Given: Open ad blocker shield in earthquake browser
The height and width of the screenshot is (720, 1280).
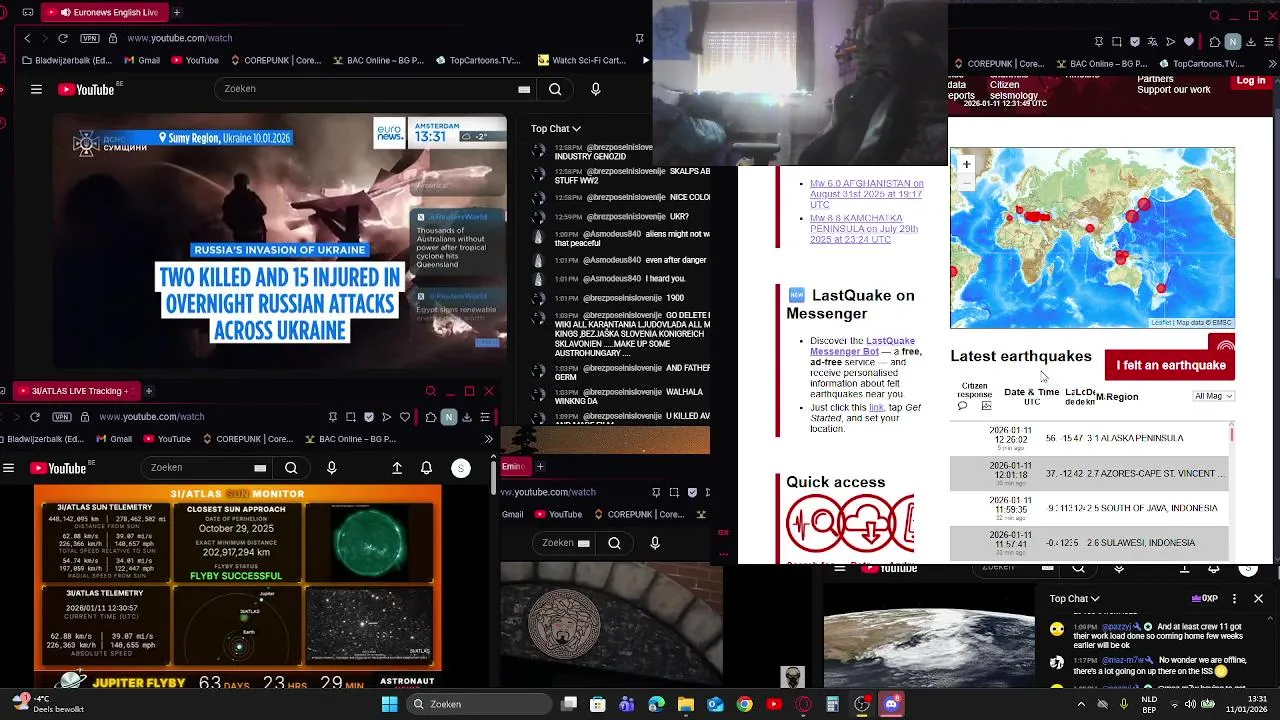Looking at the screenshot, I should click(x=1135, y=42).
